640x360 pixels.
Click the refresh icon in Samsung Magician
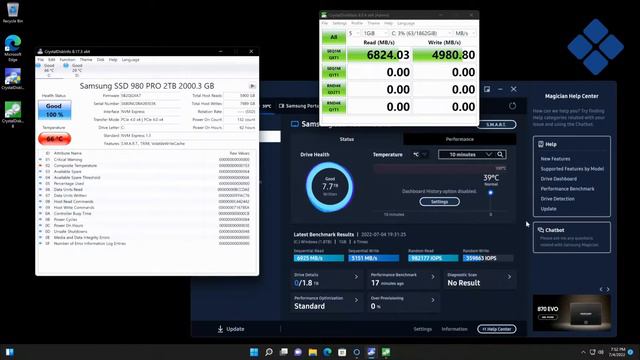(512, 106)
